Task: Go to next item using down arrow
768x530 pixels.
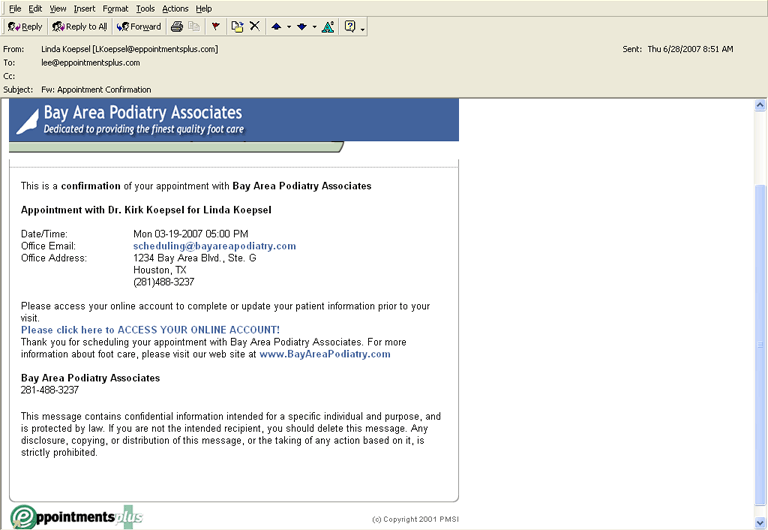Action: pyautogui.click(x=302, y=27)
